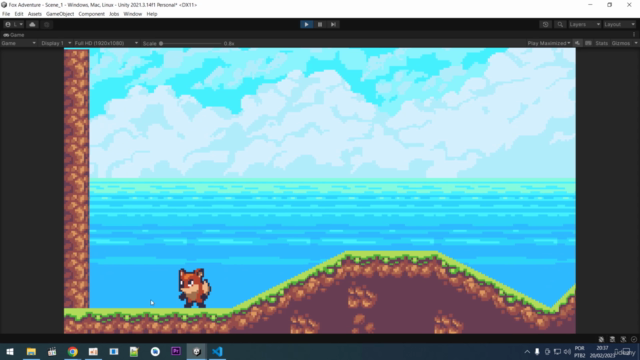The width and height of the screenshot is (640, 360).
Task: Select the Game tab
Action: pos(14,35)
